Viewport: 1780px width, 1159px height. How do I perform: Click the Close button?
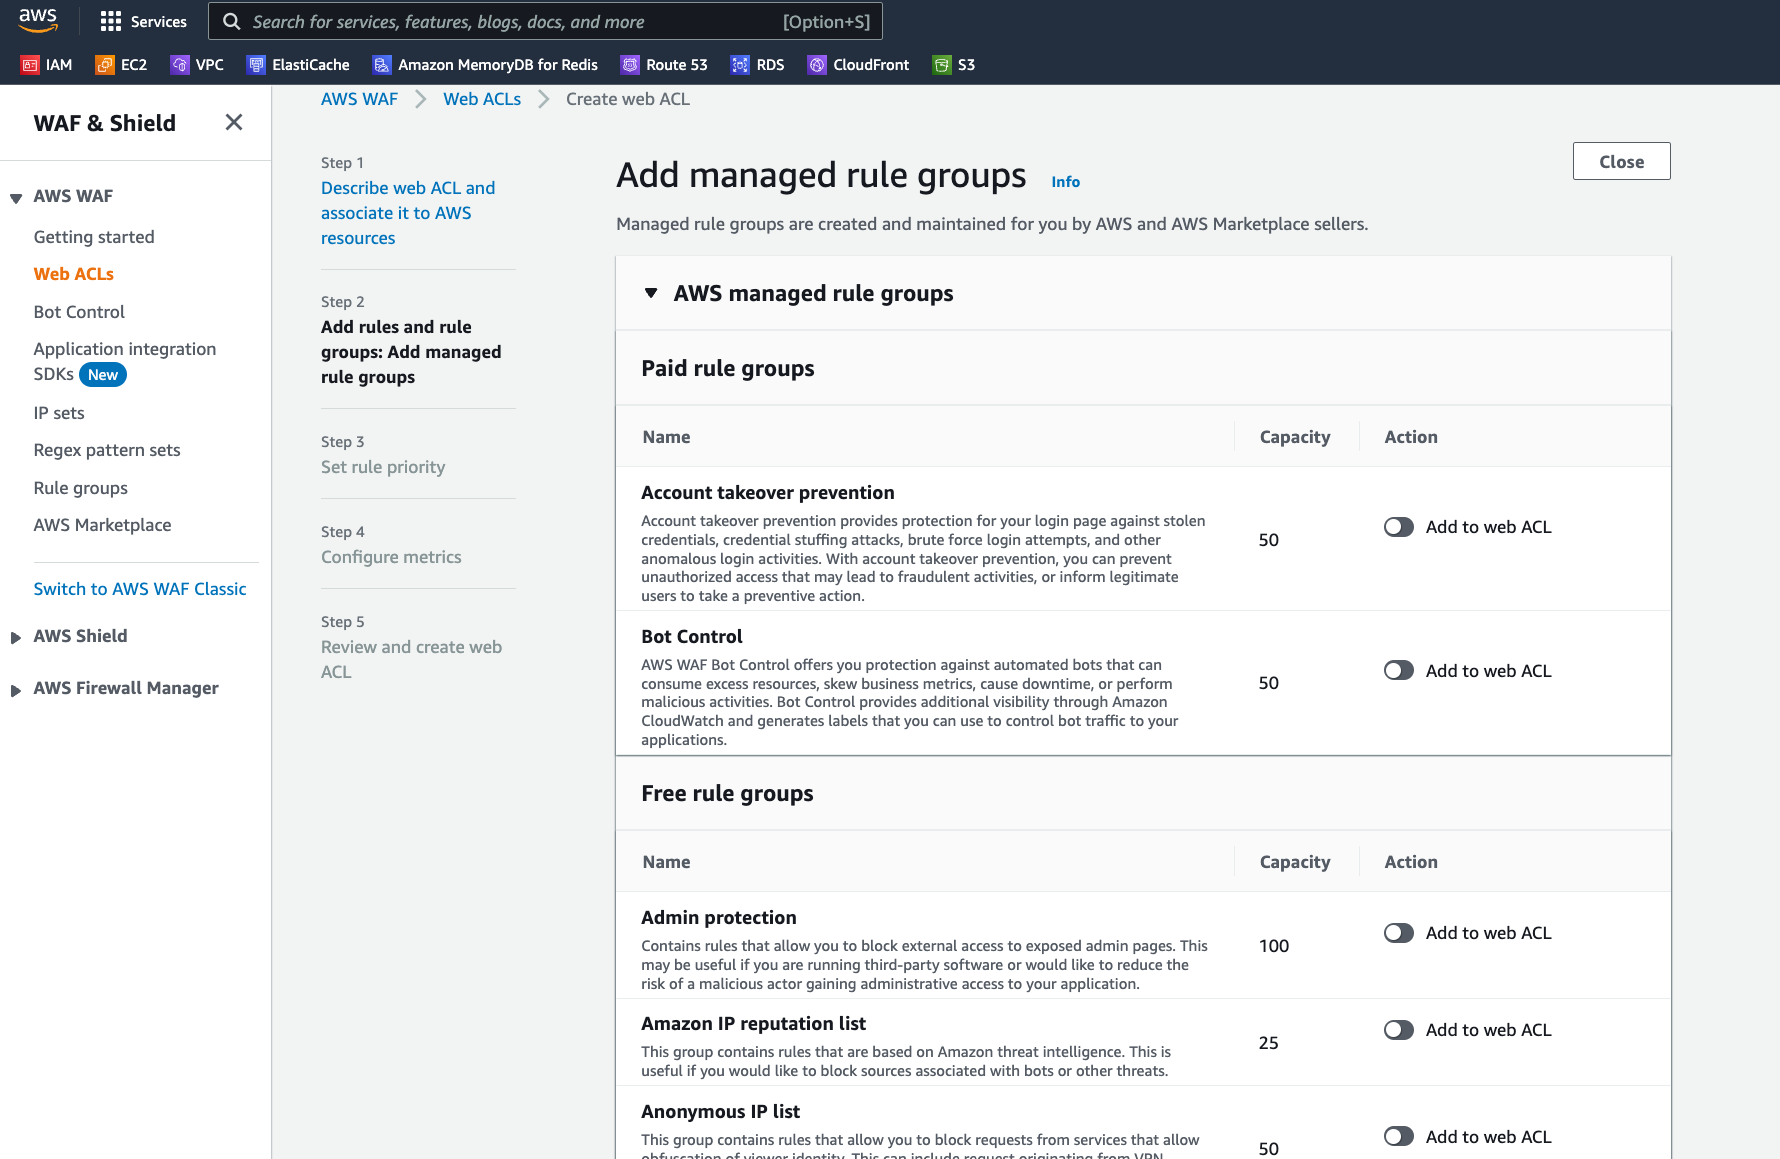point(1621,161)
